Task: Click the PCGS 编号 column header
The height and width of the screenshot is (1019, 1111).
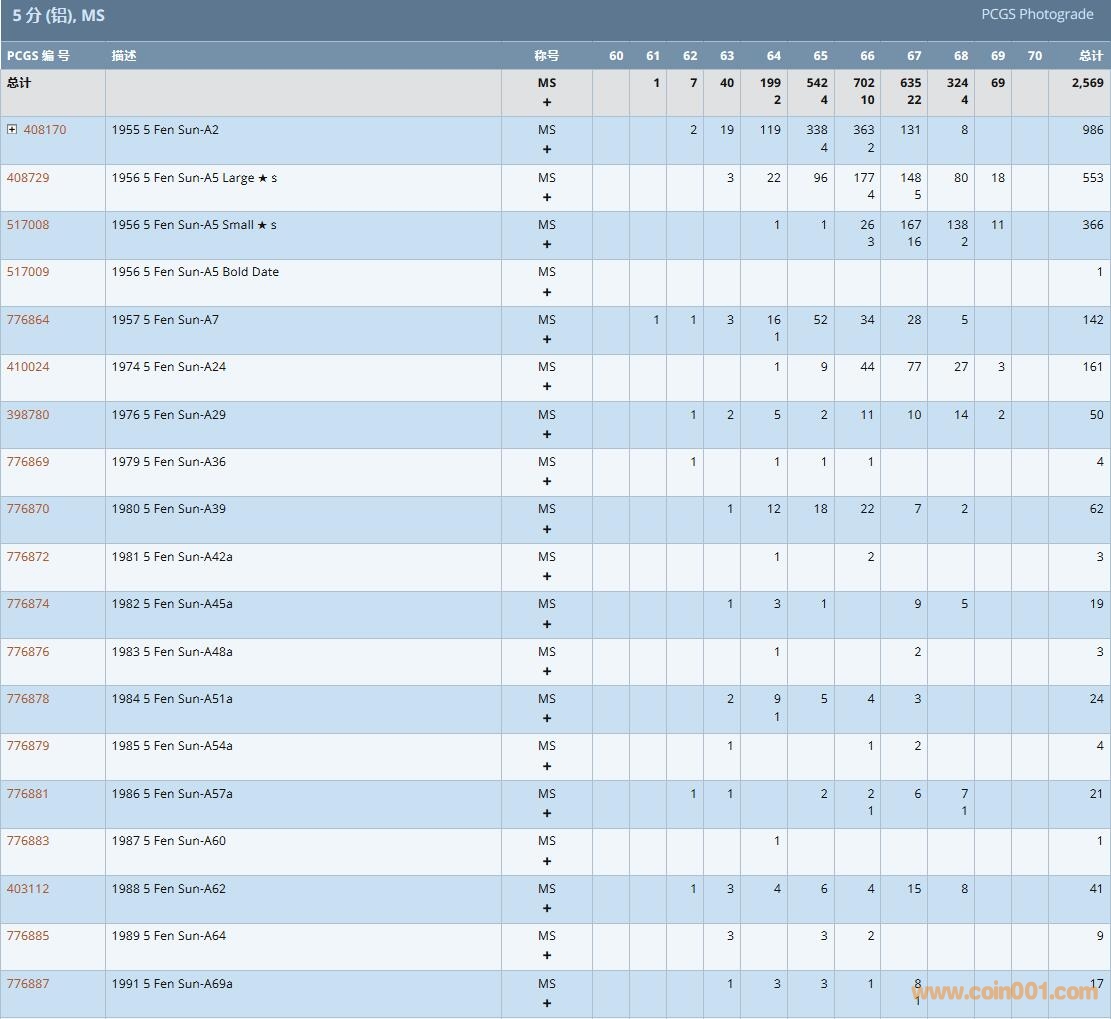Action: pos(38,56)
